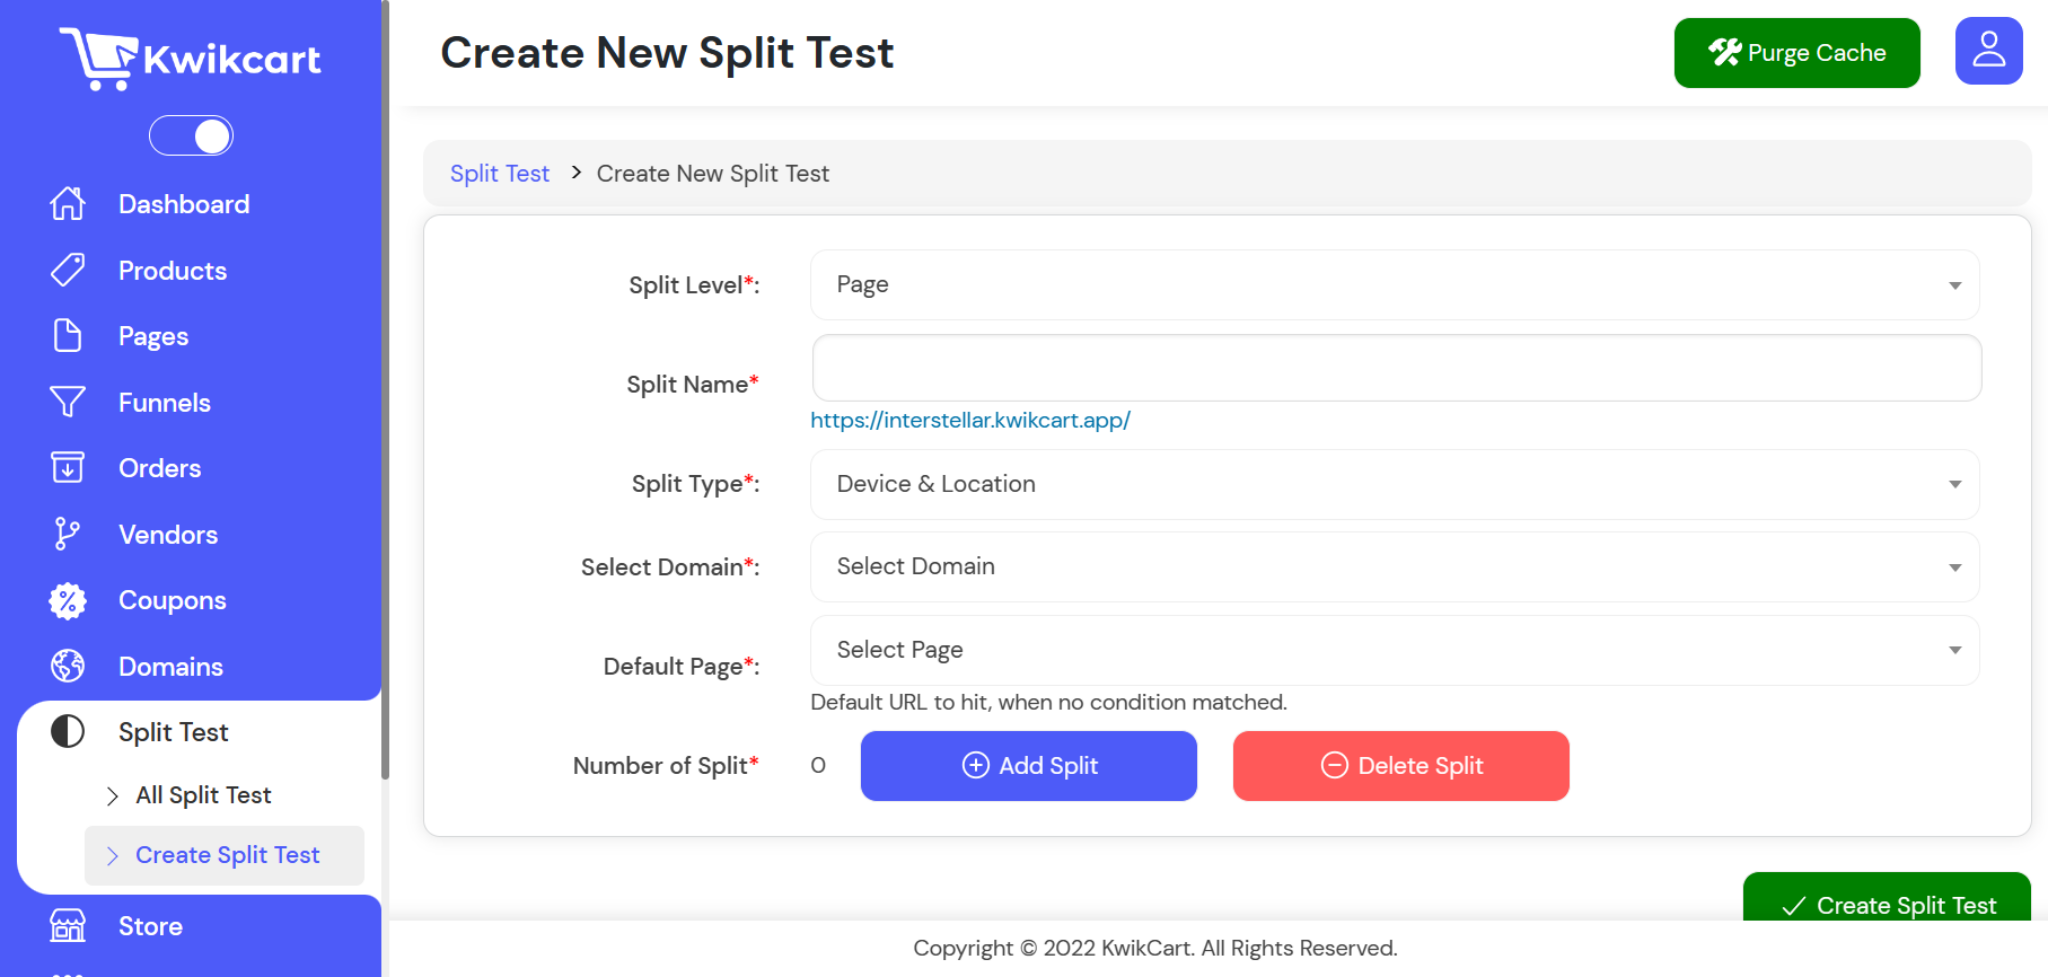The width and height of the screenshot is (2048, 977).
Task: Click the Split Name input field
Action: pyautogui.click(x=1396, y=368)
